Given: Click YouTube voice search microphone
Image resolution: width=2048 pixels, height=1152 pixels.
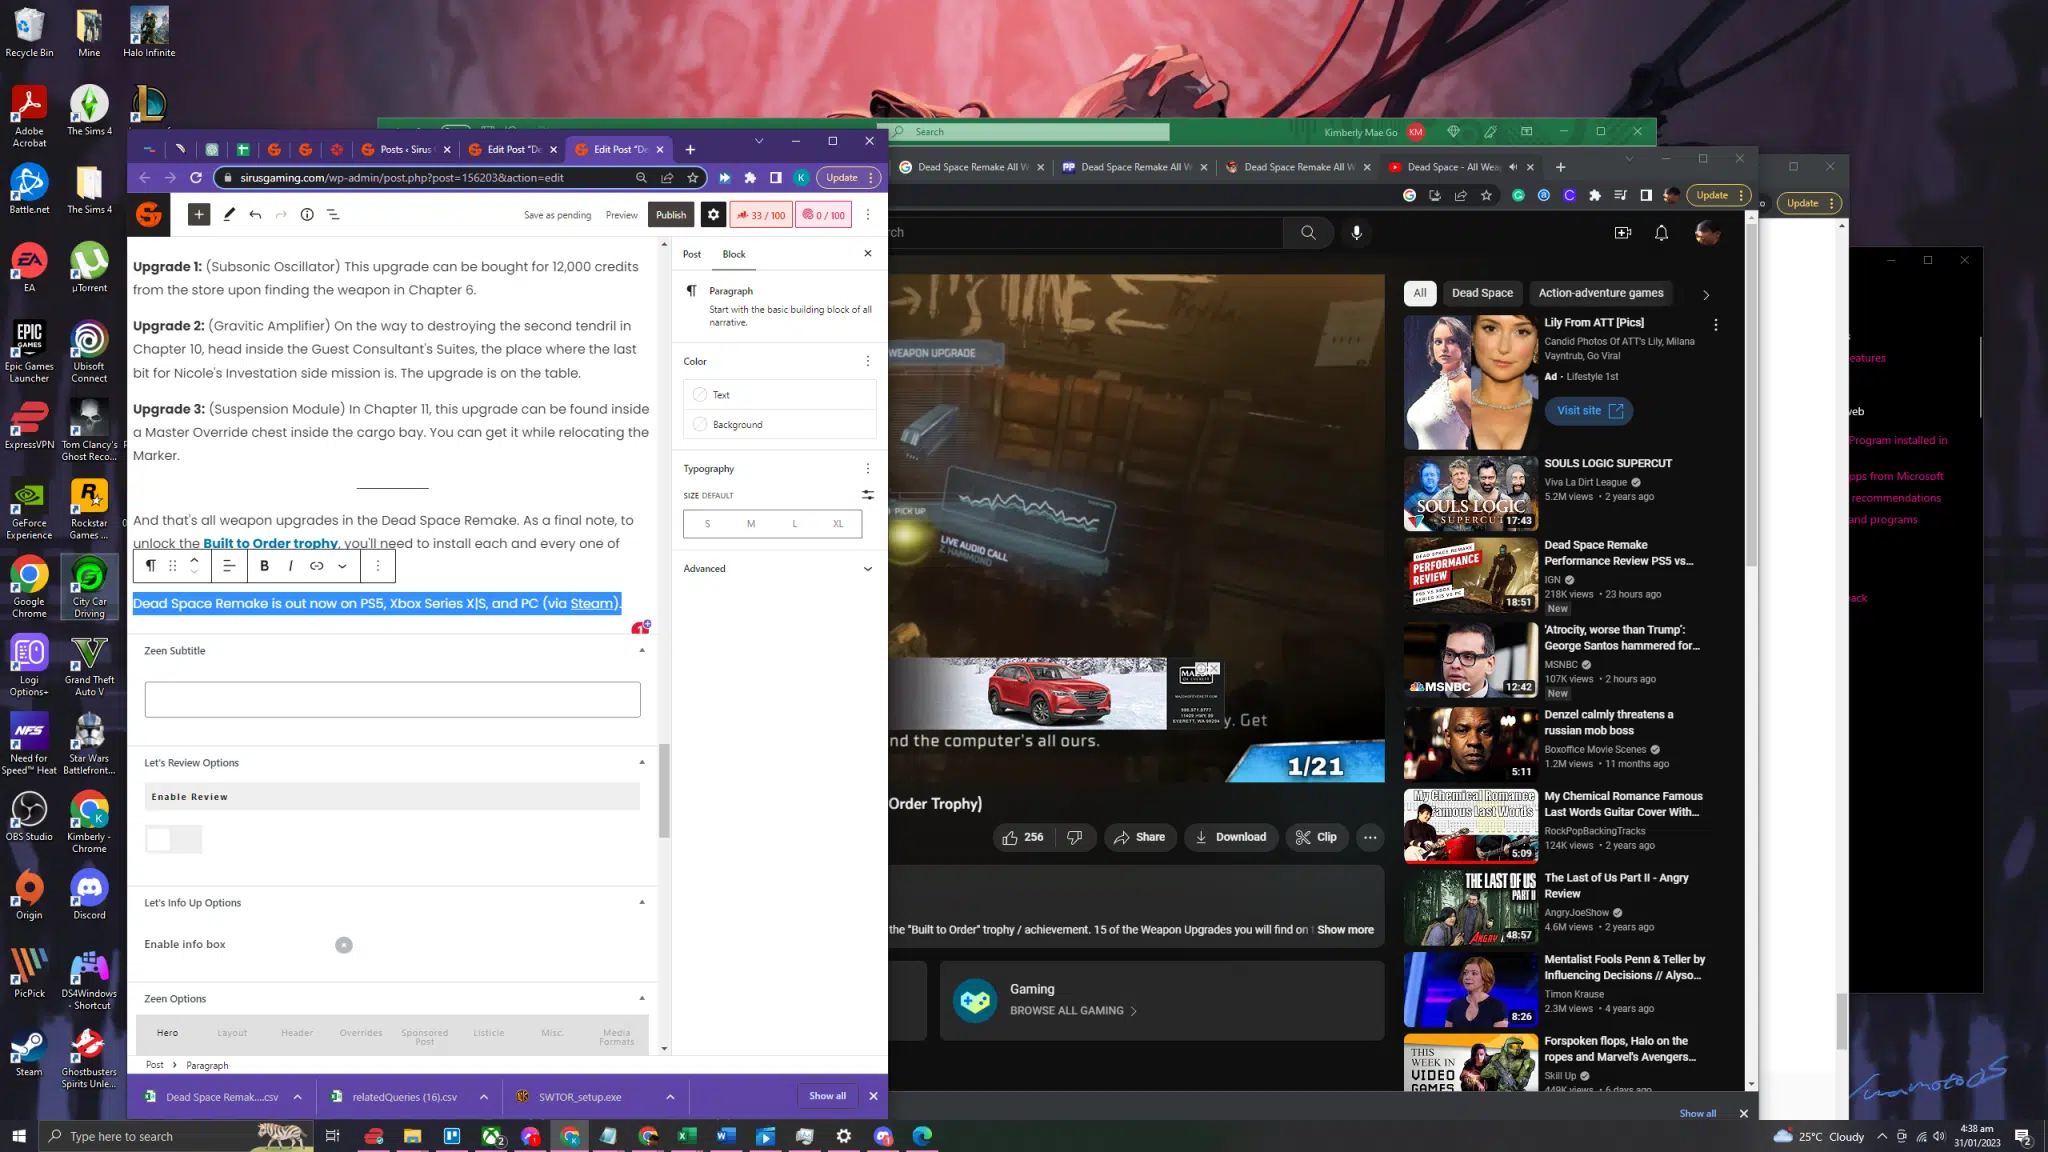Looking at the screenshot, I should 1356,232.
